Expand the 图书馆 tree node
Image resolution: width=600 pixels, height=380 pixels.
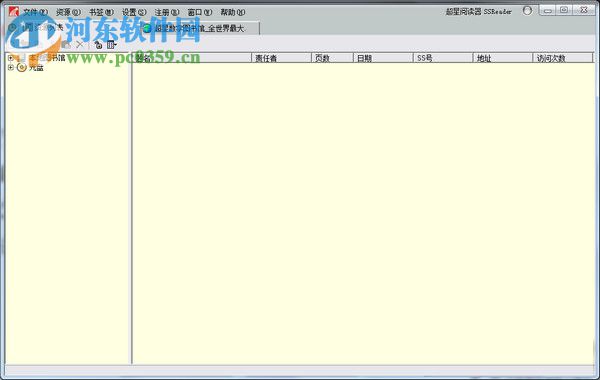(x=11, y=58)
